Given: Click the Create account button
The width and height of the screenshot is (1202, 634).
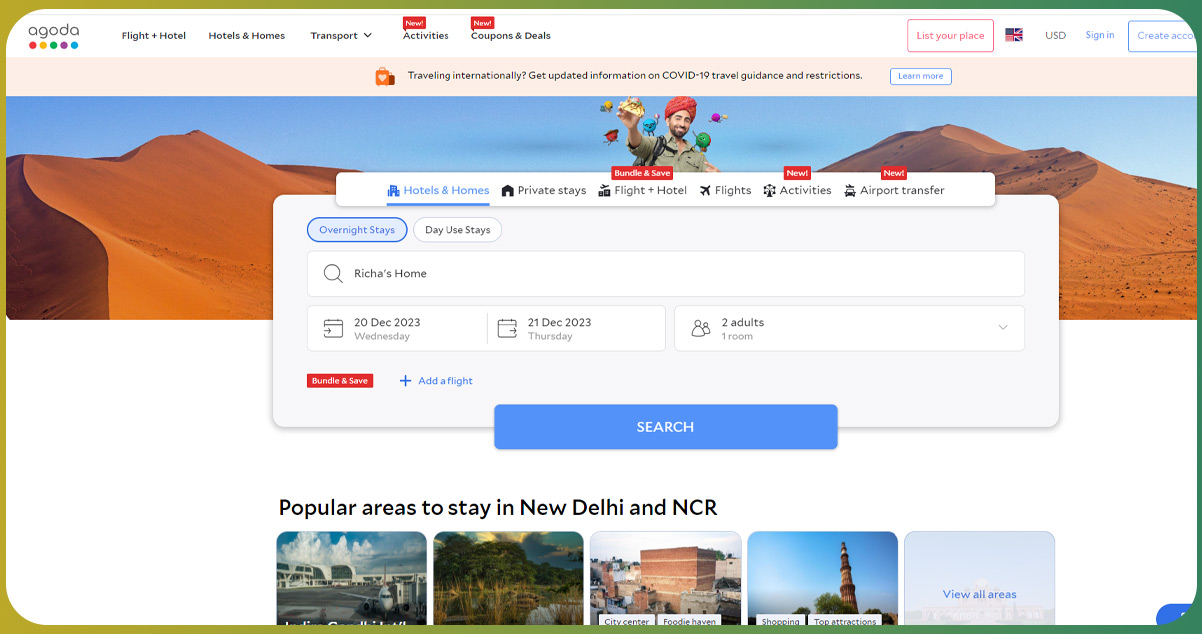Looking at the screenshot, I should click(1162, 36).
